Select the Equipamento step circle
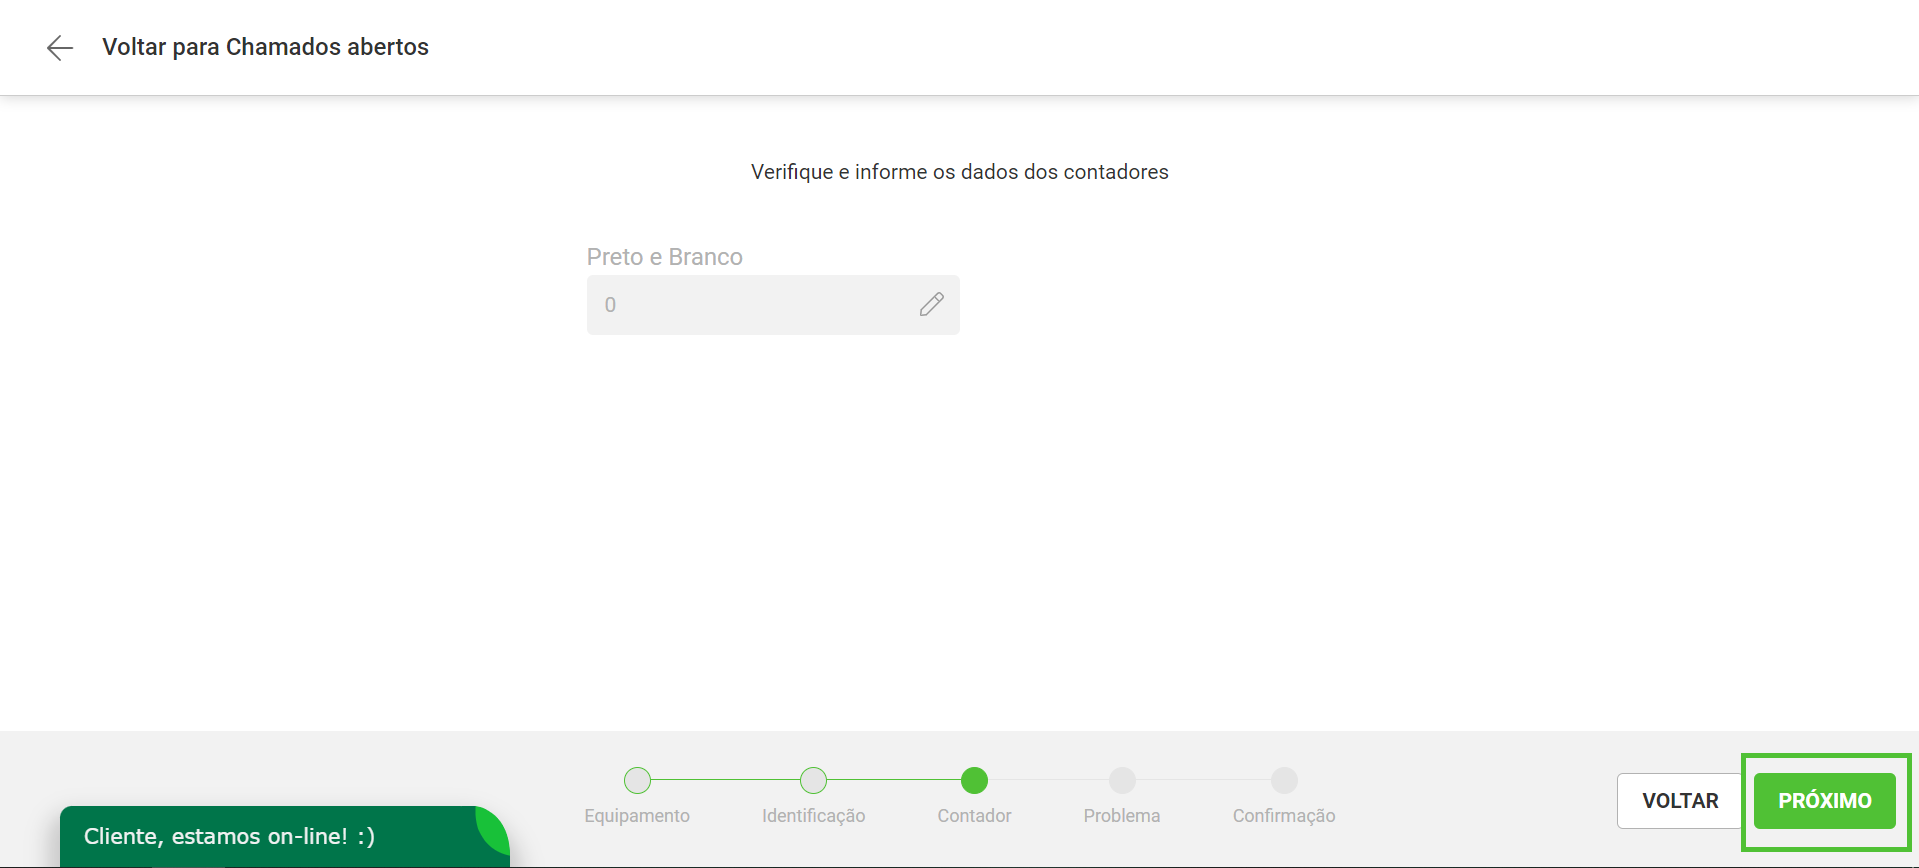1919x868 pixels. click(637, 780)
